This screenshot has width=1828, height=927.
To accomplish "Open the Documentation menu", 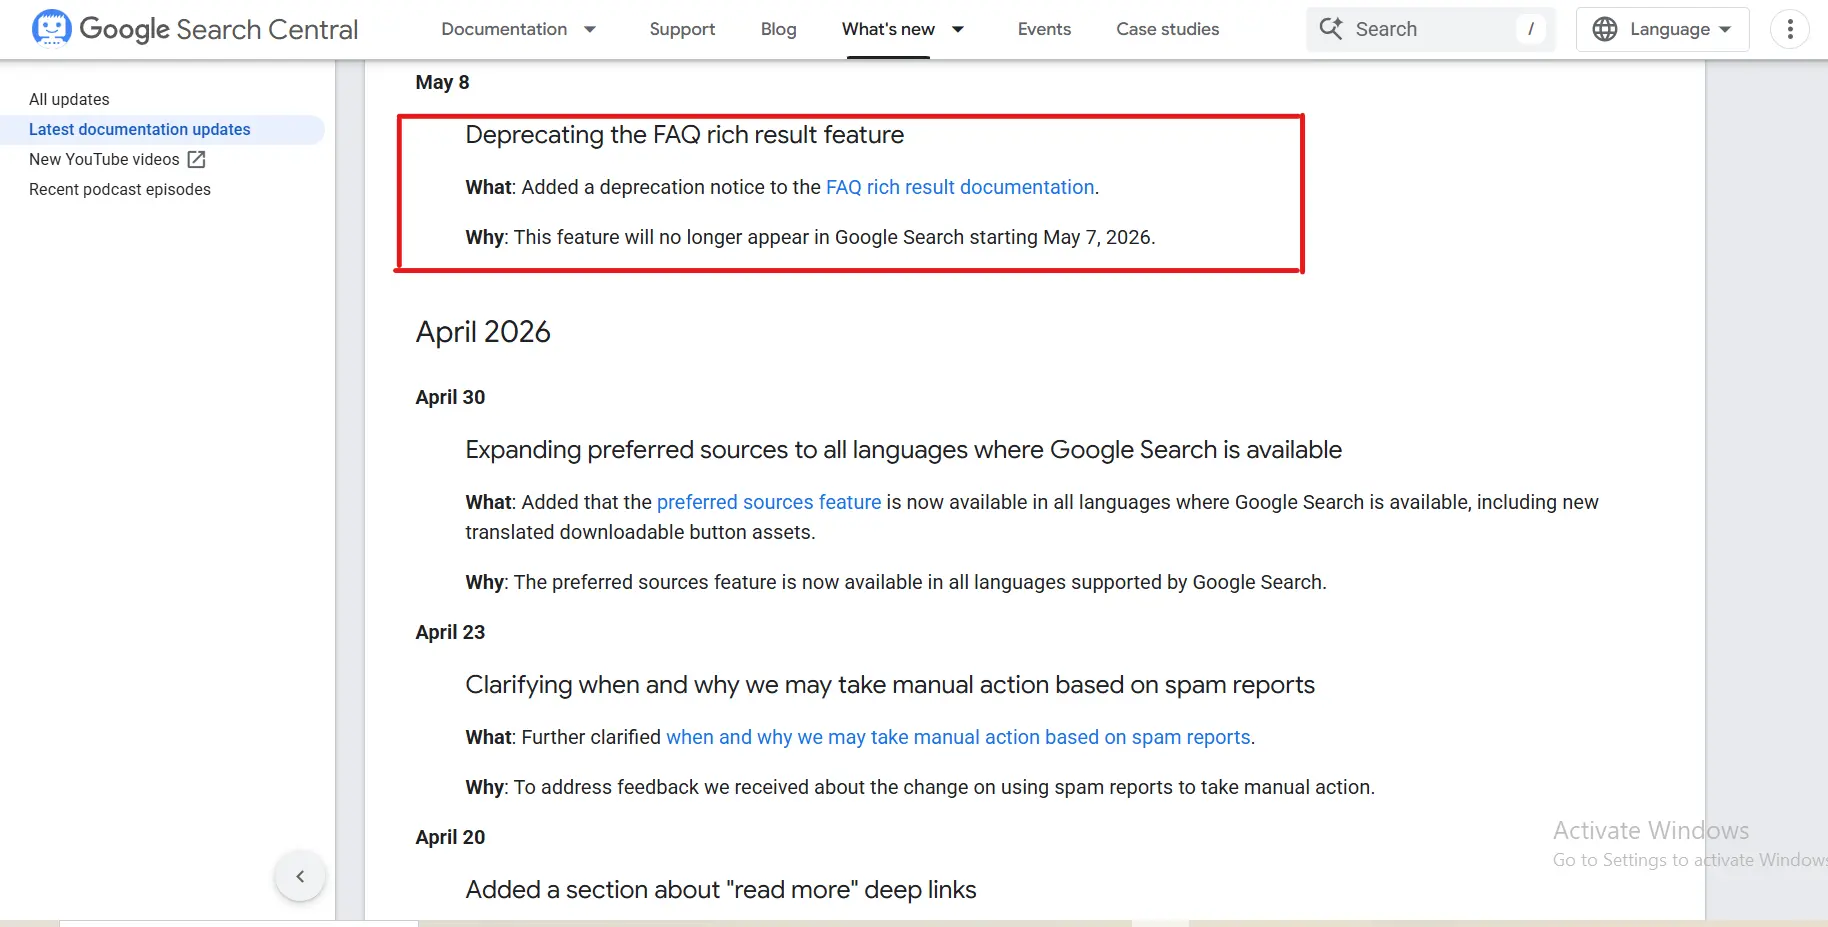I will (504, 29).
